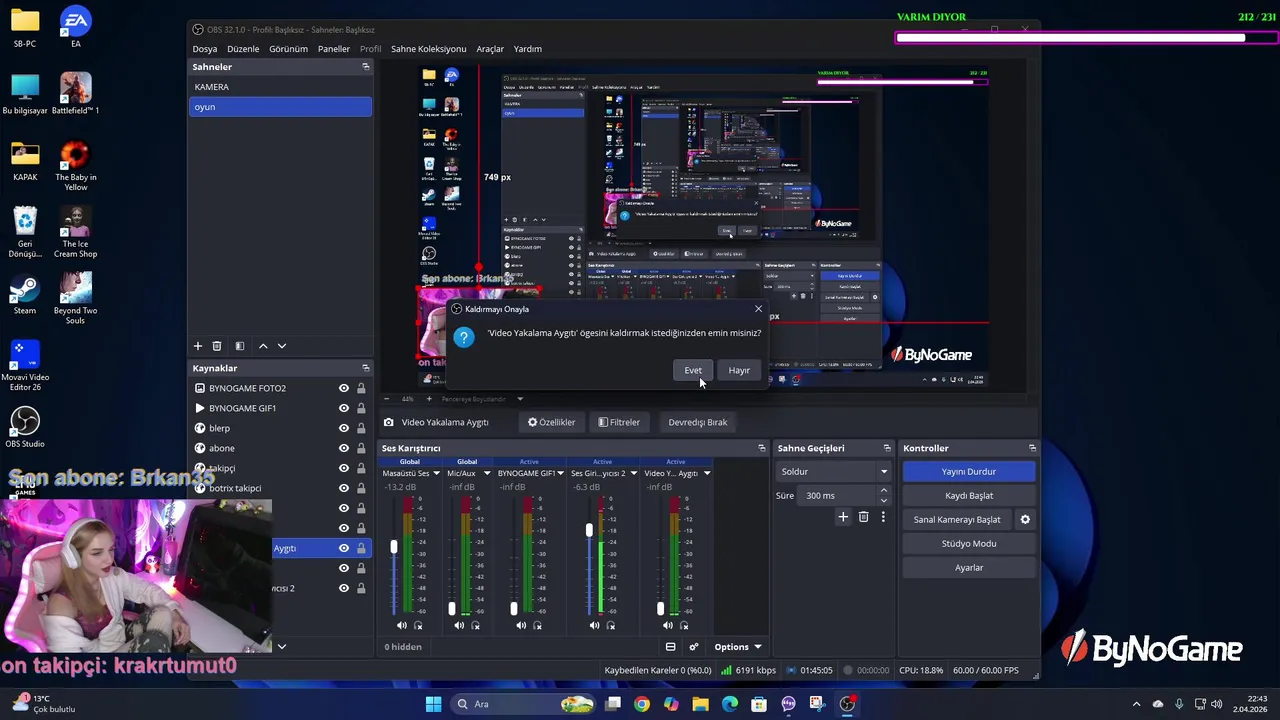1280x720 pixels.
Task: Hide the takipçi source with its eye icon
Action: 344,468
